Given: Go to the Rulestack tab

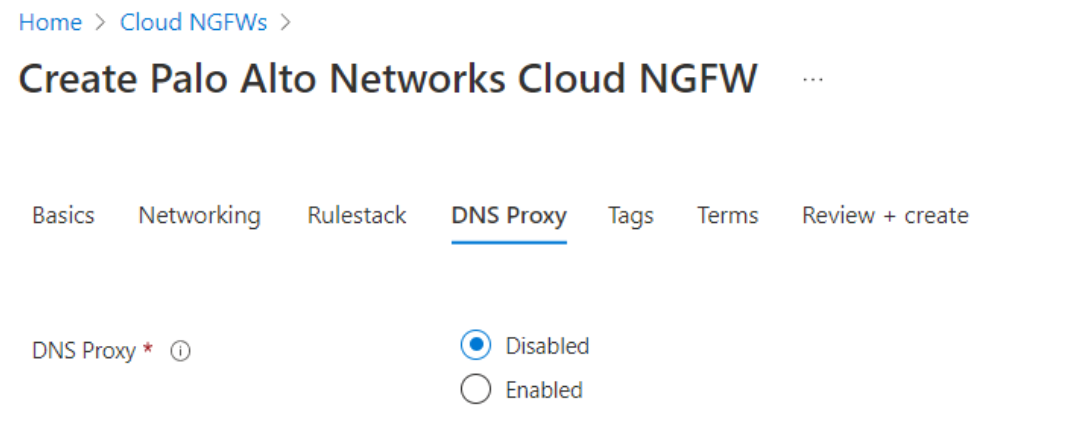Looking at the screenshot, I should pyautogui.click(x=356, y=215).
